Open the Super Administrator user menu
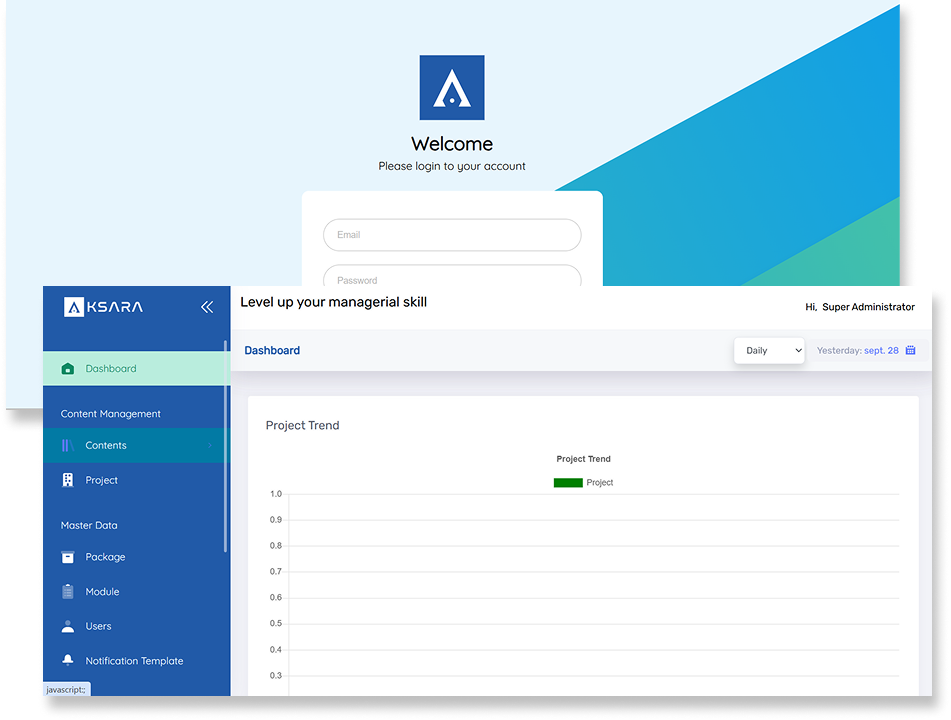The height and width of the screenshot is (720, 951). pos(860,308)
